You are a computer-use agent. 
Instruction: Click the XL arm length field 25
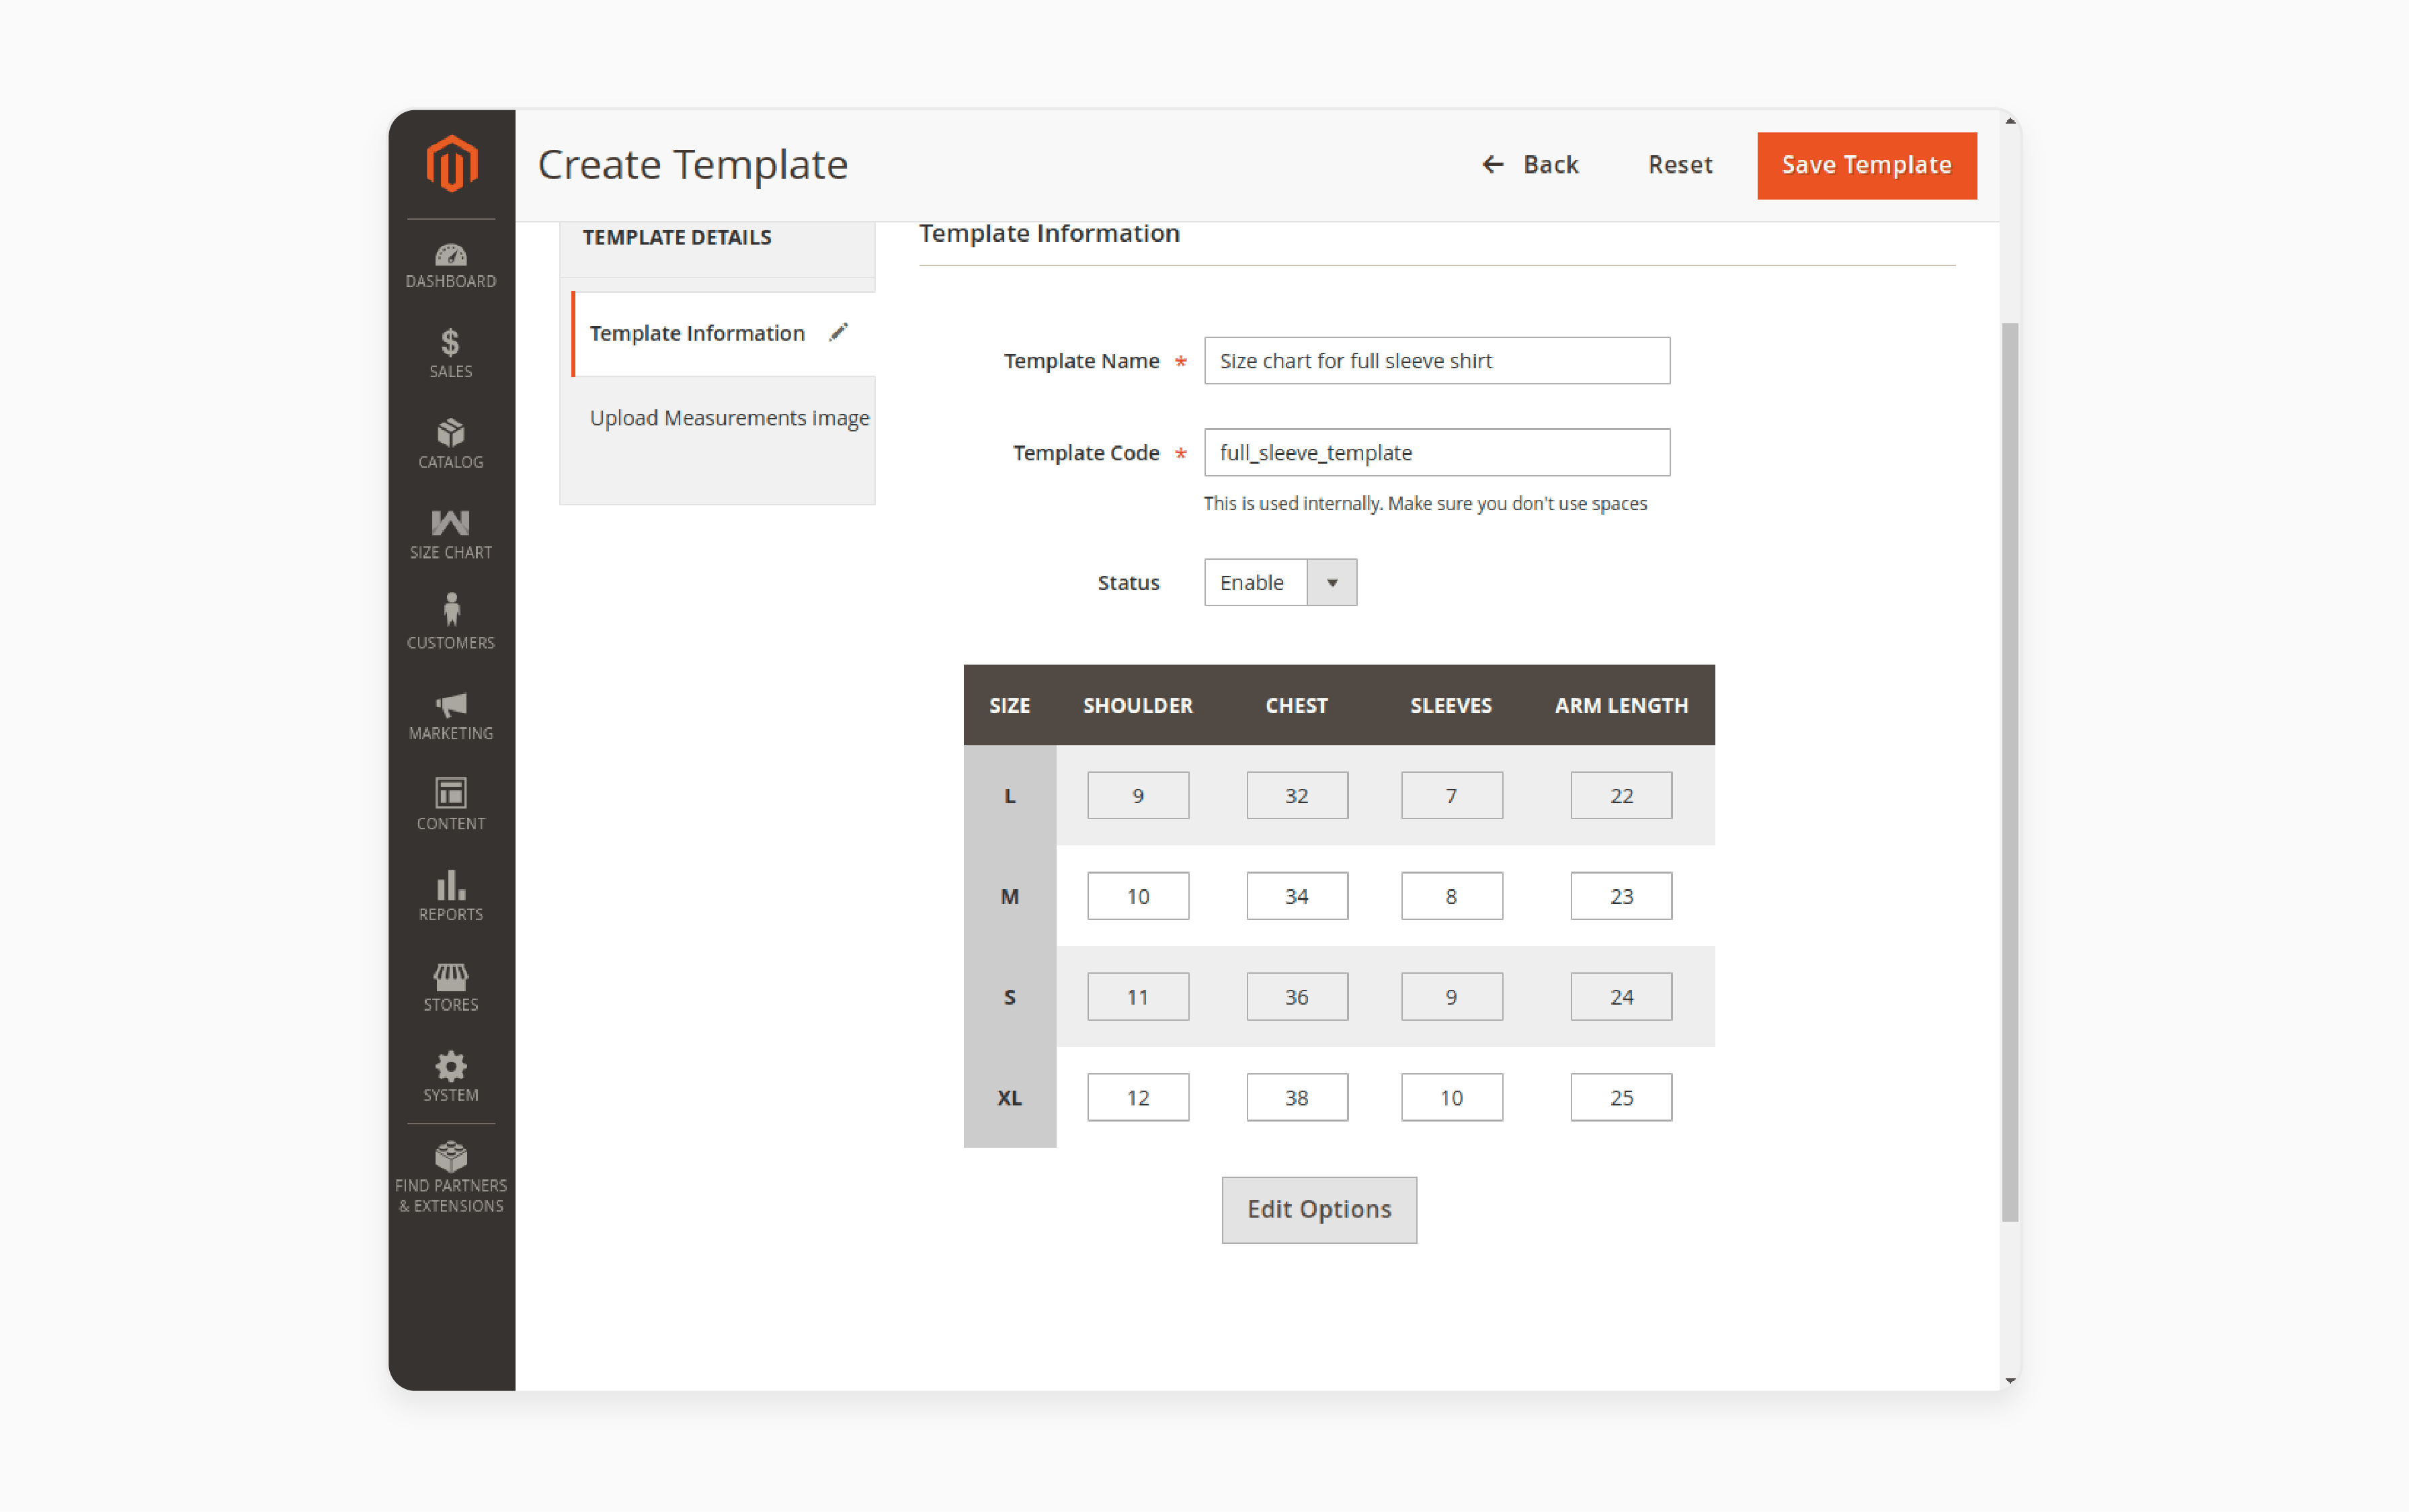(1620, 1097)
